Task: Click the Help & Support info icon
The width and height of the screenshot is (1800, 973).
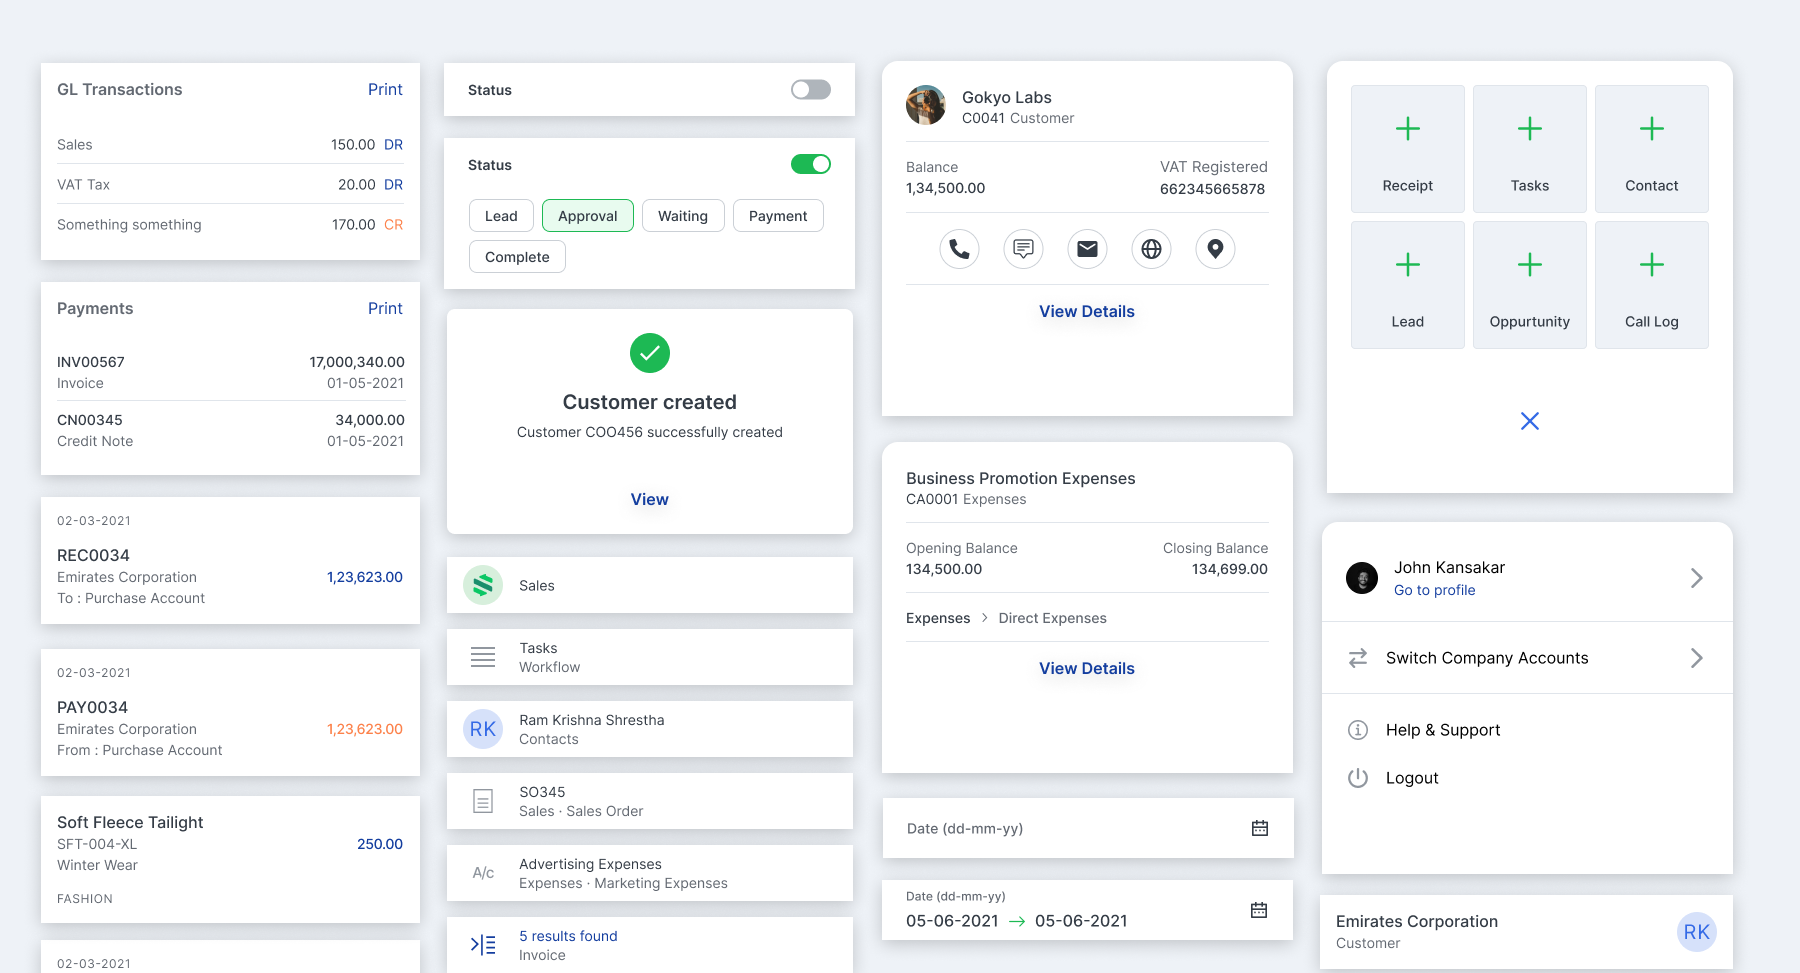Action: 1358,730
